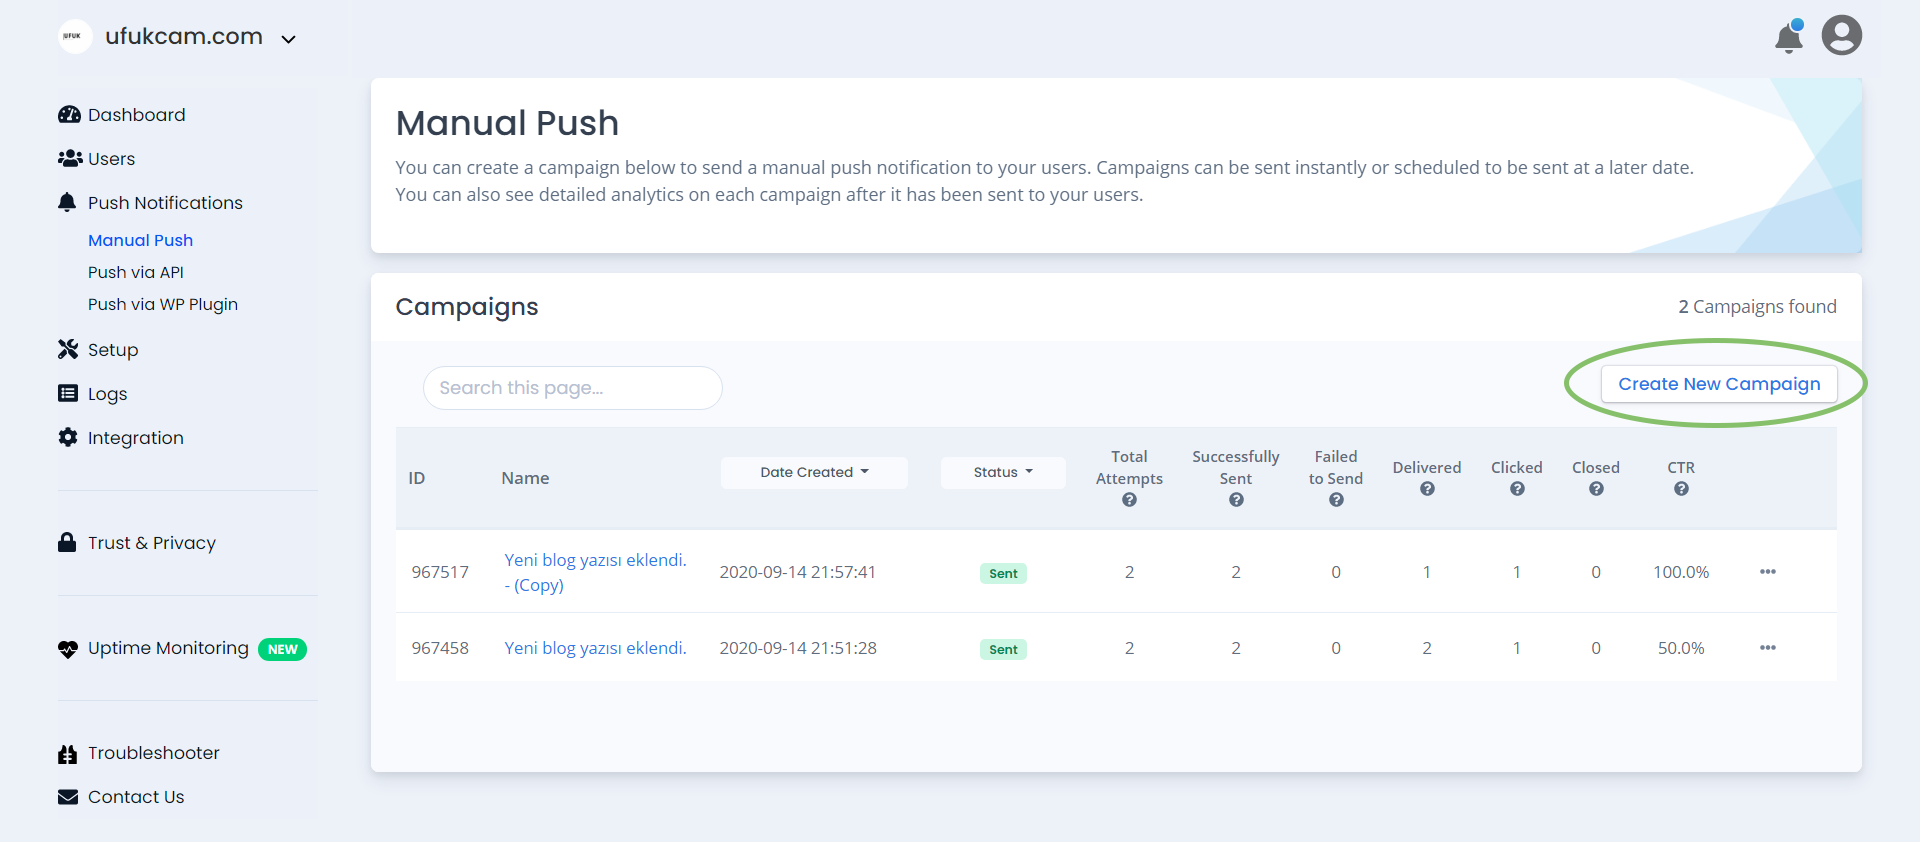Select Manual Push submenu item
Screen dimensions: 1920x842
140,240
